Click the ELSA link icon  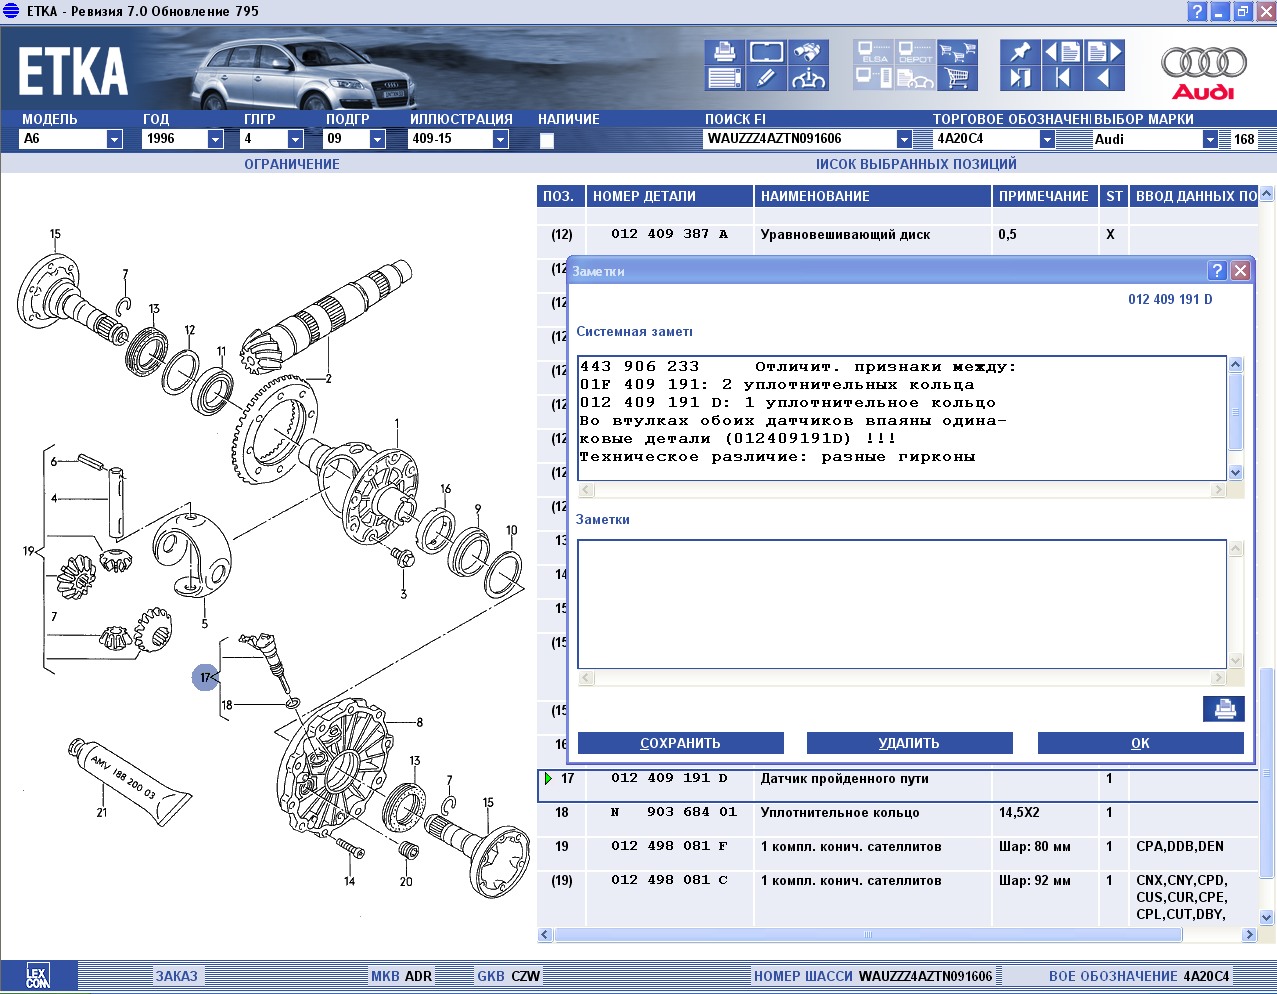(874, 52)
